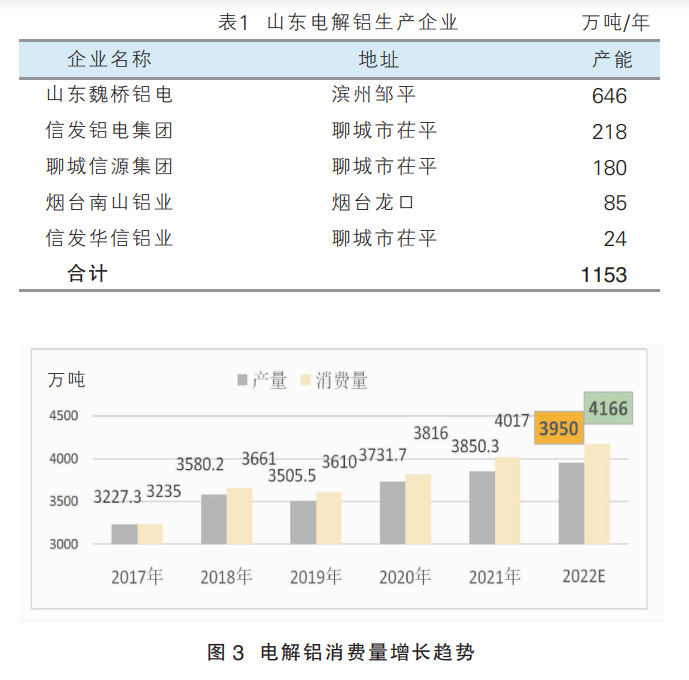Click the 2019年 x-axis label
Viewport: 689px width, 680px height.
pos(316,576)
